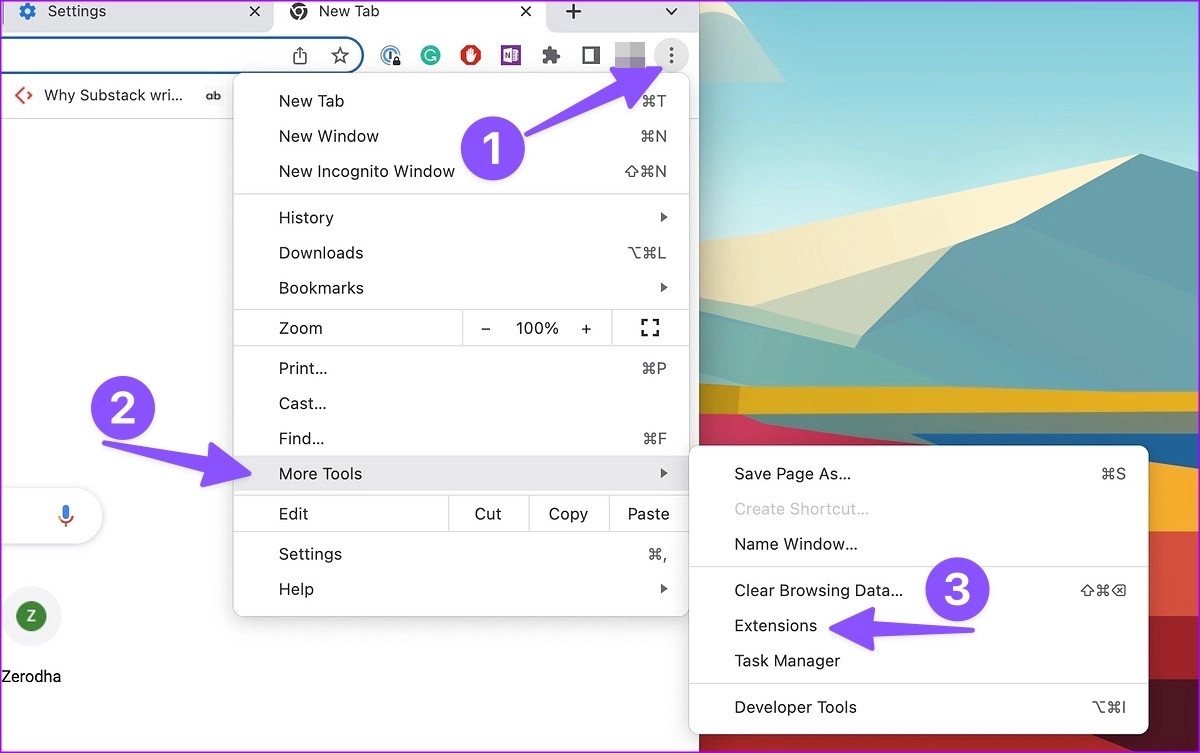
Task: Open the tab search dropdown arrow
Action: point(671,12)
